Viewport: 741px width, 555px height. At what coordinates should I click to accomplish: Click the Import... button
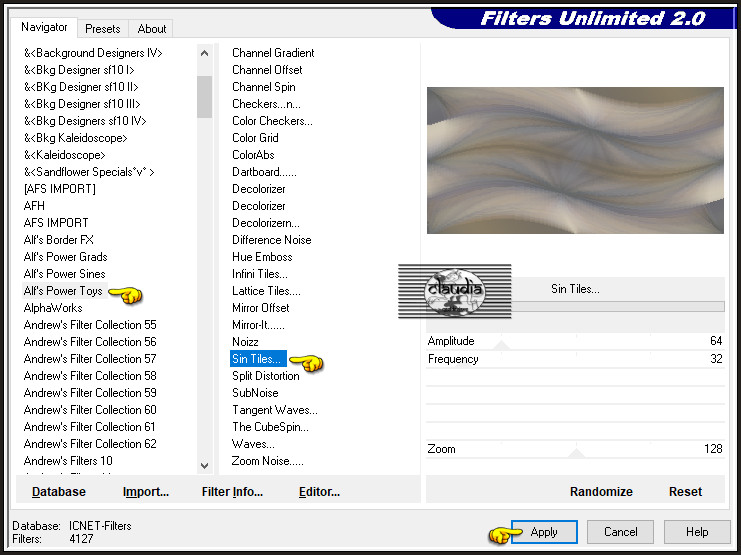pos(146,492)
